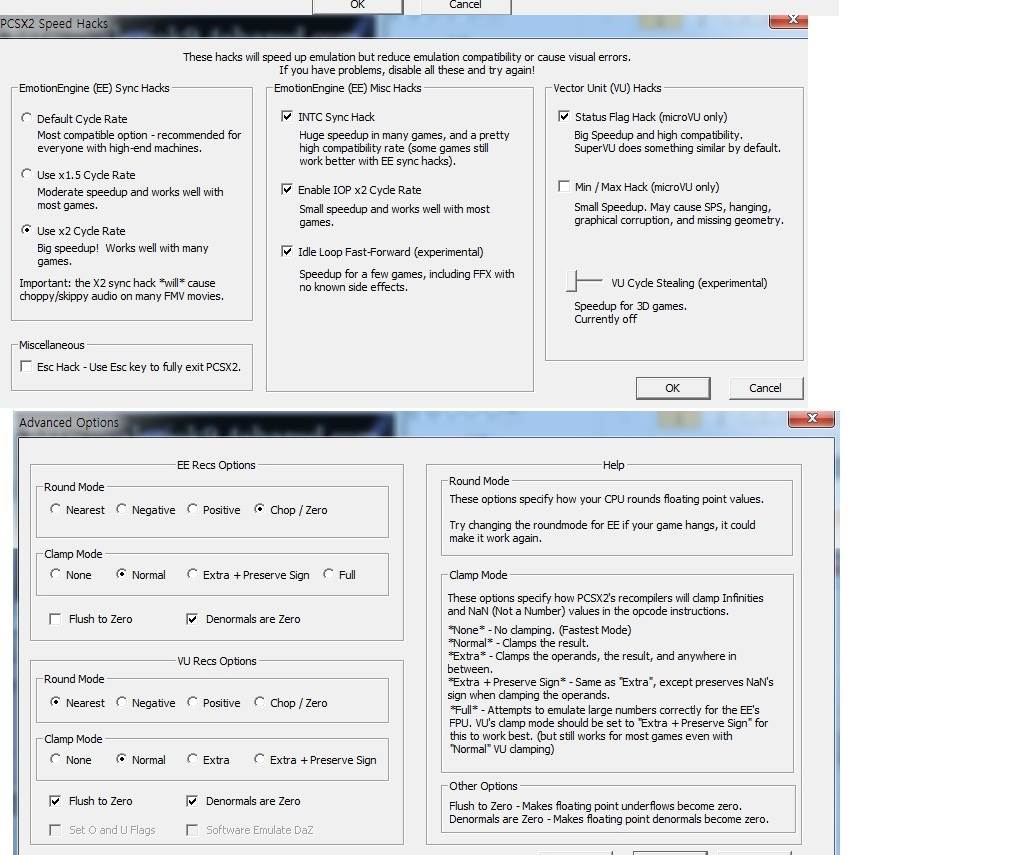
Task: Enable EE Flush to Zero checkbox
Action: click(x=56, y=619)
